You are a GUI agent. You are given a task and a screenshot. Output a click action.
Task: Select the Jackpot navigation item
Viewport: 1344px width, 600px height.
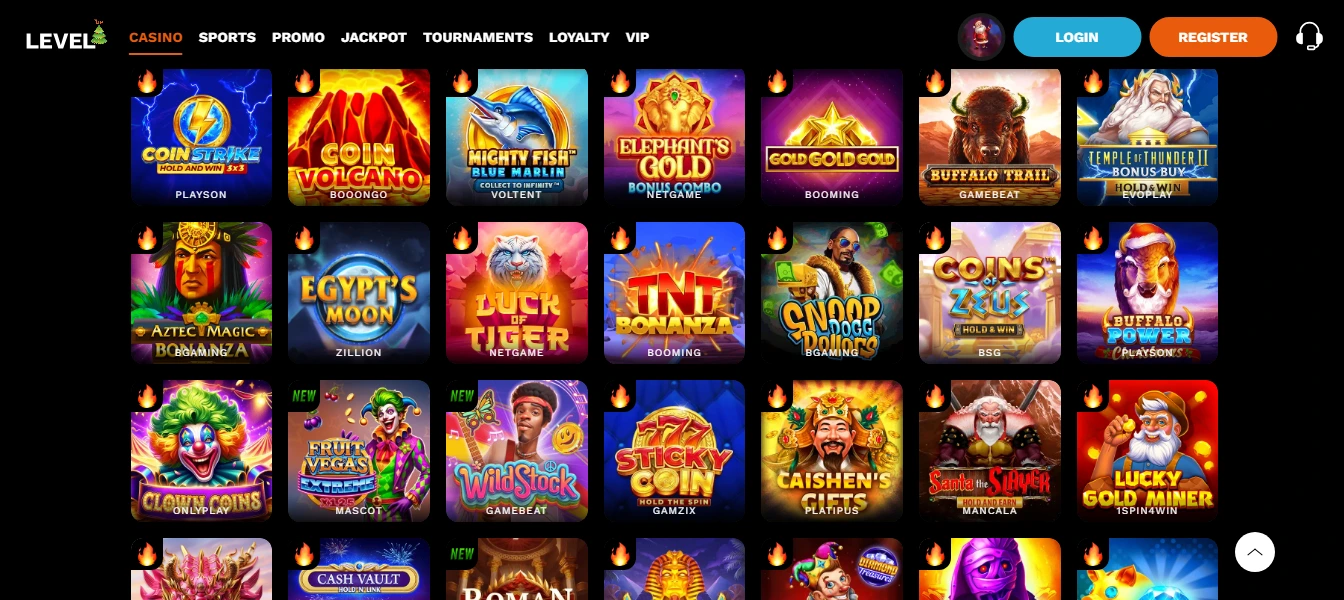[374, 37]
